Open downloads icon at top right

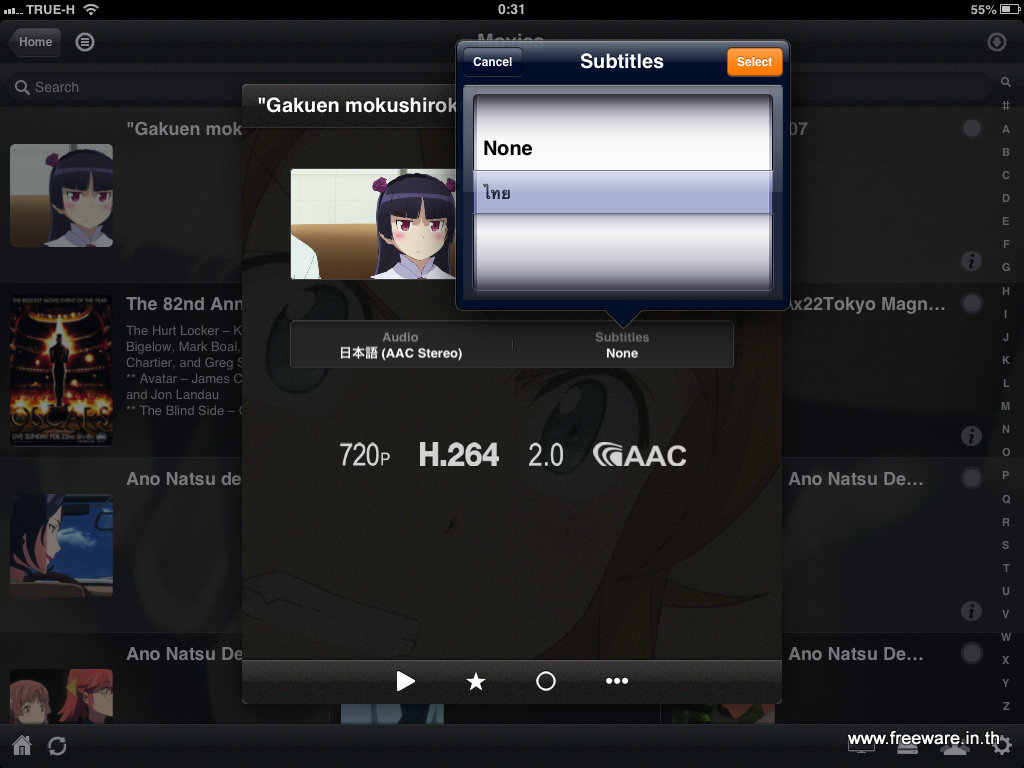click(997, 42)
